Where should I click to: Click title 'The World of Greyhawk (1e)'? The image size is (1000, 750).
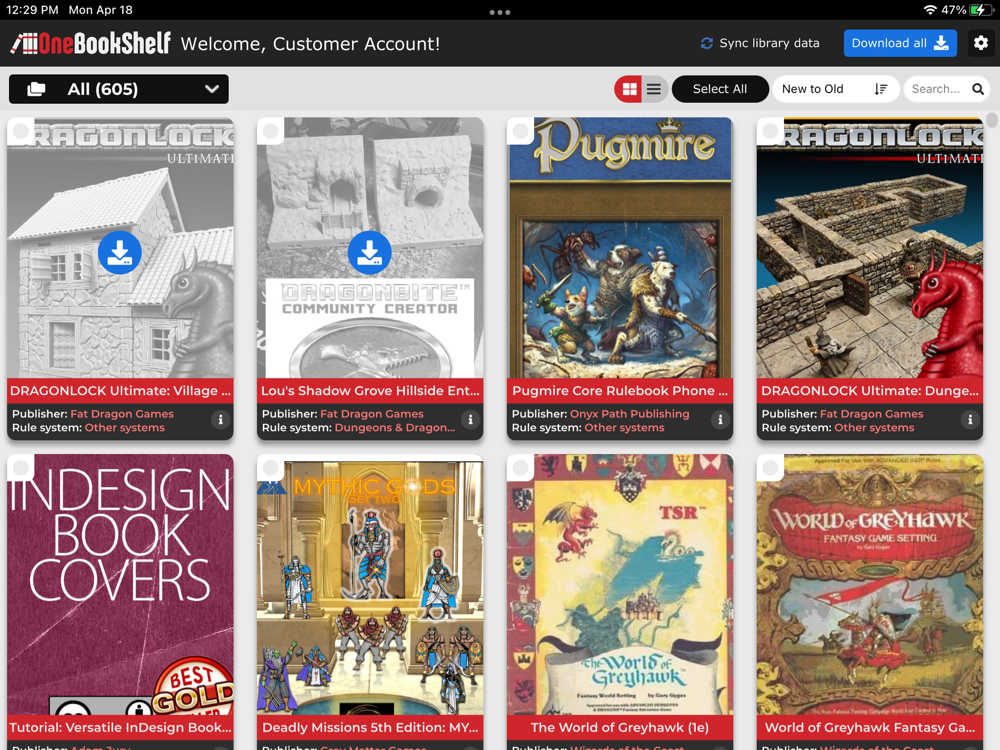click(x=620, y=728)
